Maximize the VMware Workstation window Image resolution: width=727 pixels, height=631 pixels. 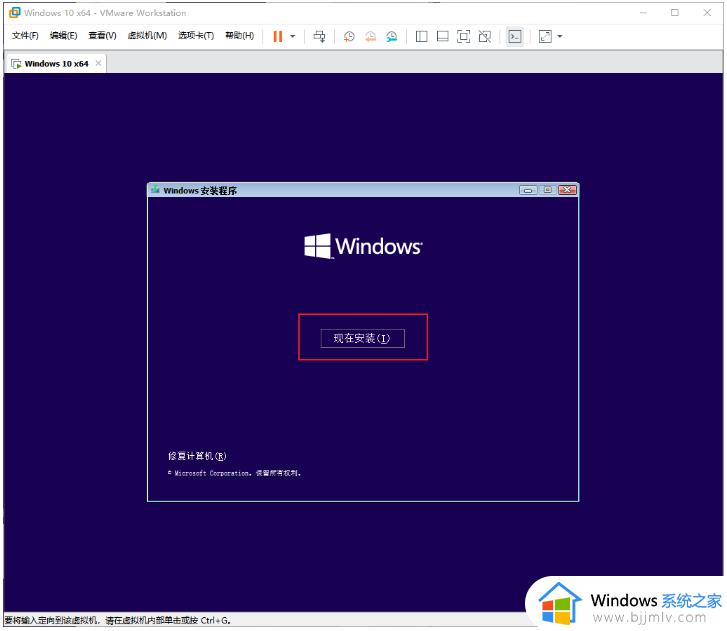pos(675,13)
